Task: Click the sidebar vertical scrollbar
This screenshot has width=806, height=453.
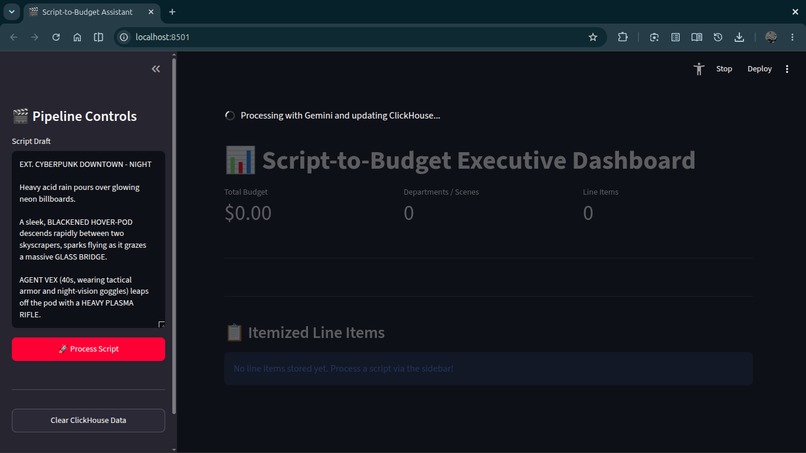Action: (x=174, y=237)
